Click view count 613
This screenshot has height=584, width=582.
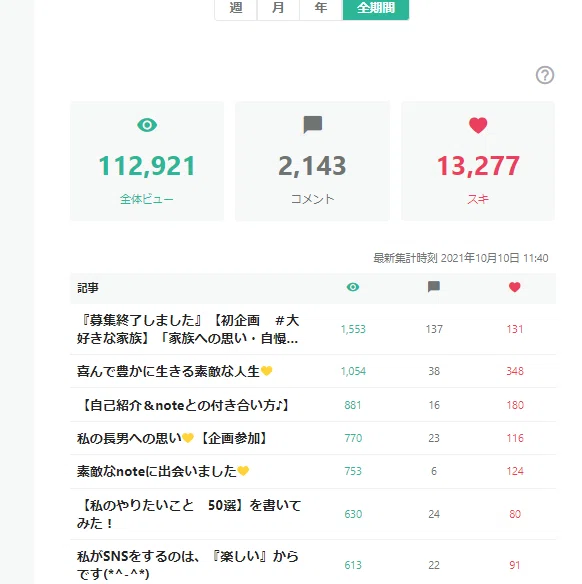tap(353, 565)
